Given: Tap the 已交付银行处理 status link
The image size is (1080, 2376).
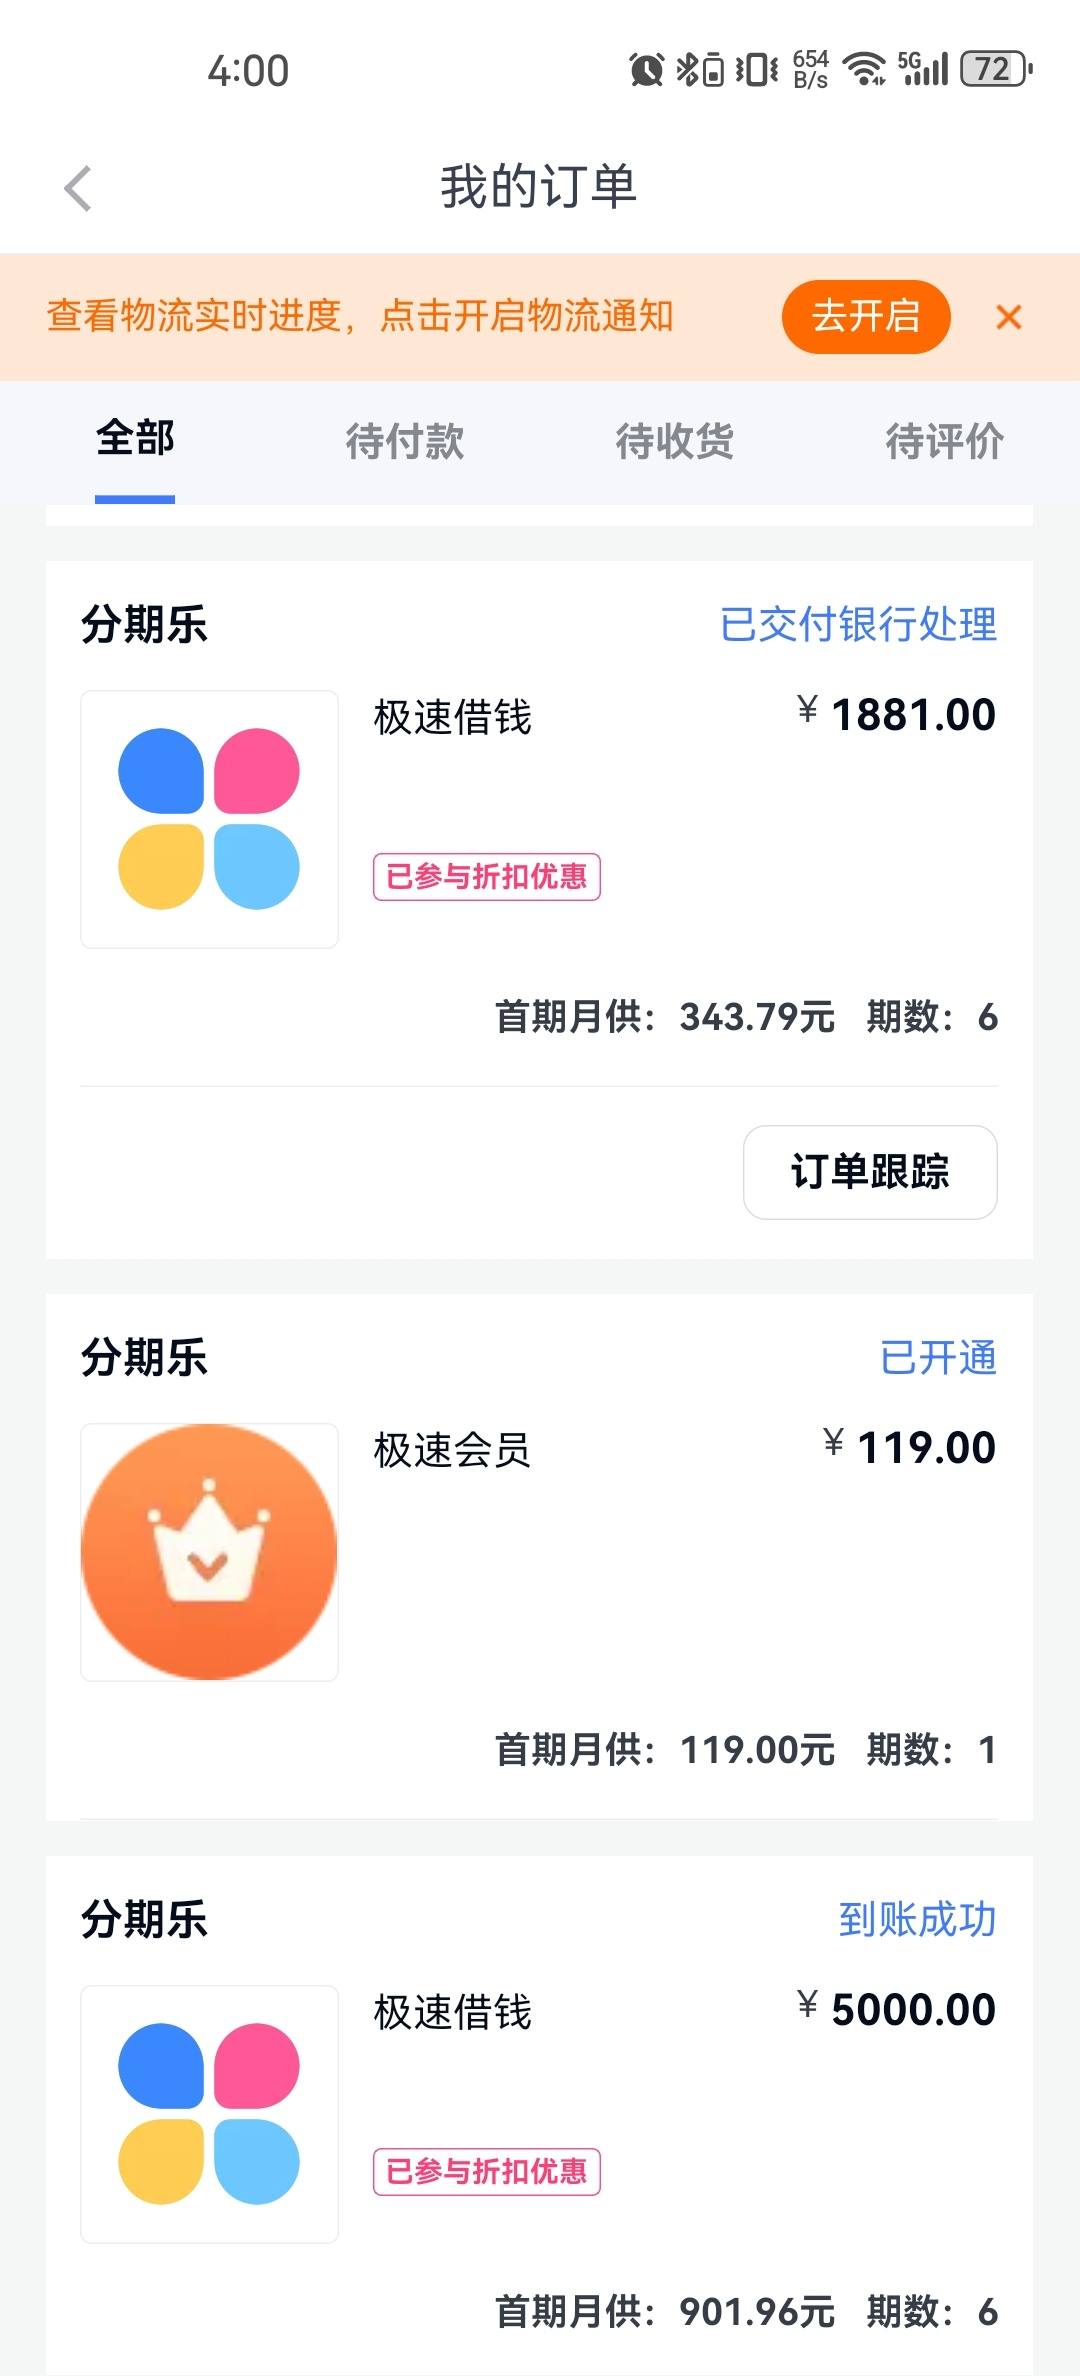Looking at the screenshot, I should tap(858, 624).
